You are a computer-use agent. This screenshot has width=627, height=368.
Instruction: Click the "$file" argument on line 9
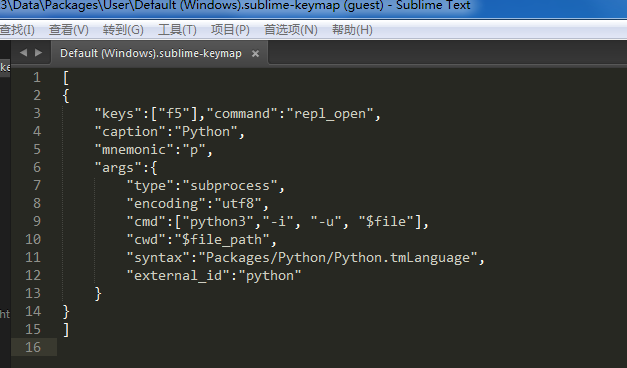pyautogui.click(x=386, y=222)
